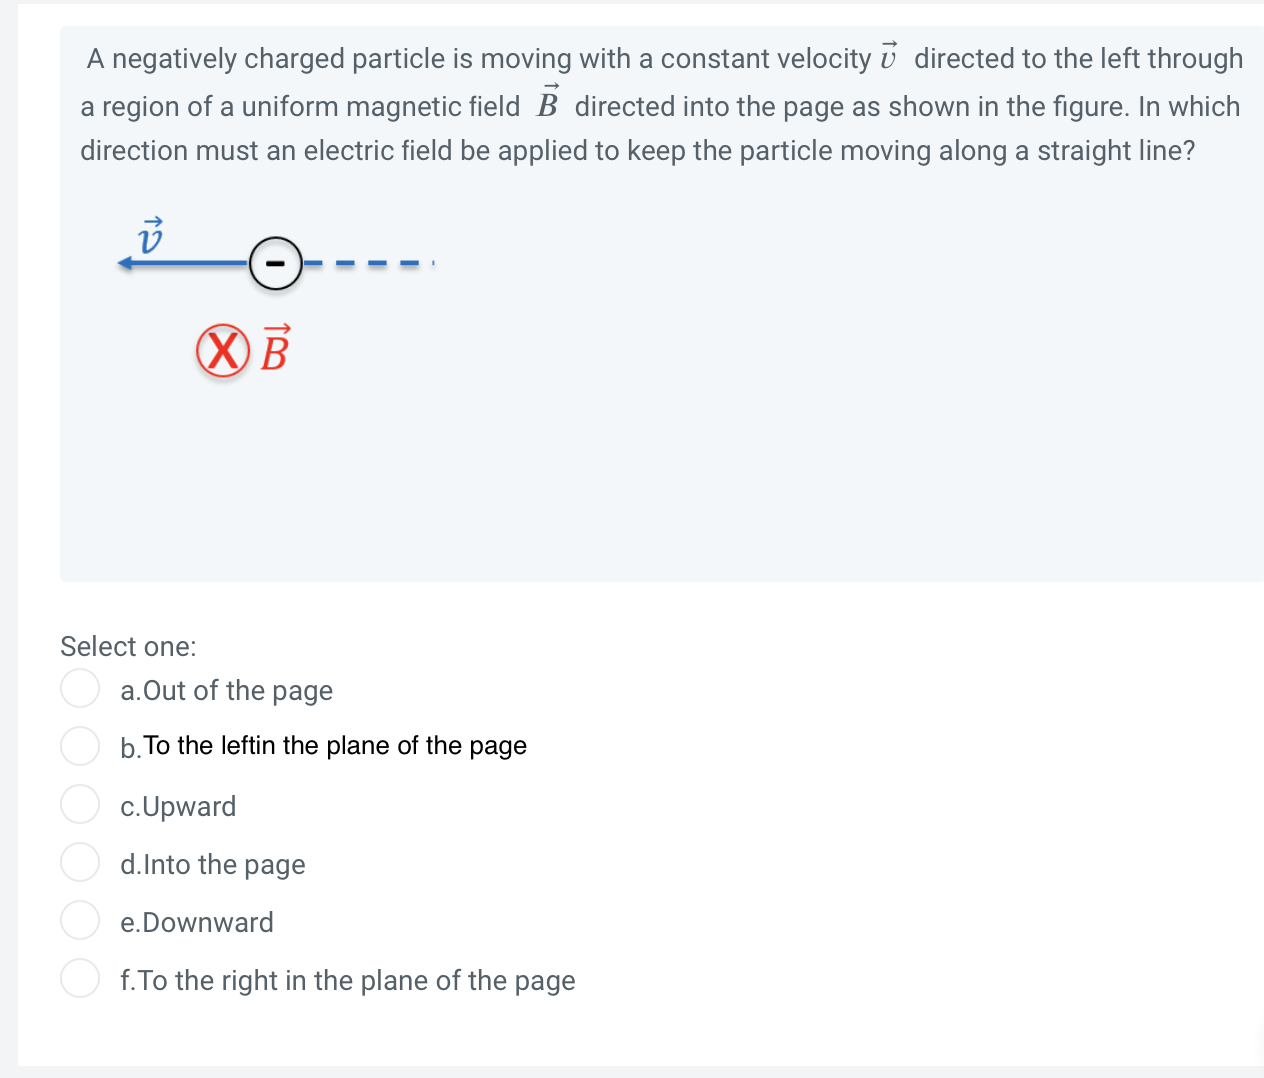Click the radio button next to Downward
Viewport: 1264px width, 1078px height.
pos(80,920)
